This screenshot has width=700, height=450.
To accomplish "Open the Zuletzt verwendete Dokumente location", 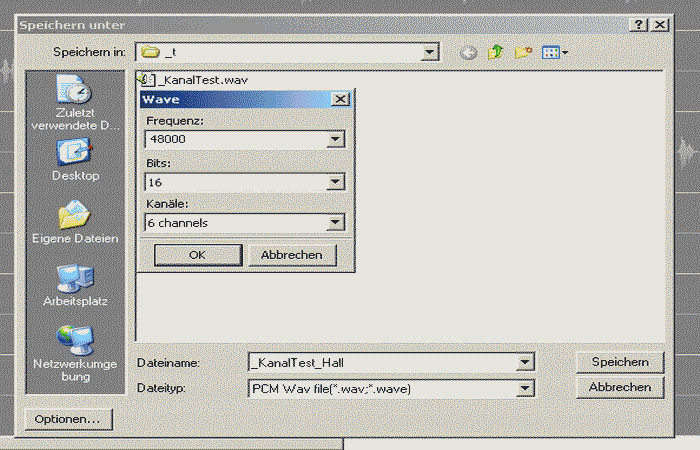I will (74, 103).
